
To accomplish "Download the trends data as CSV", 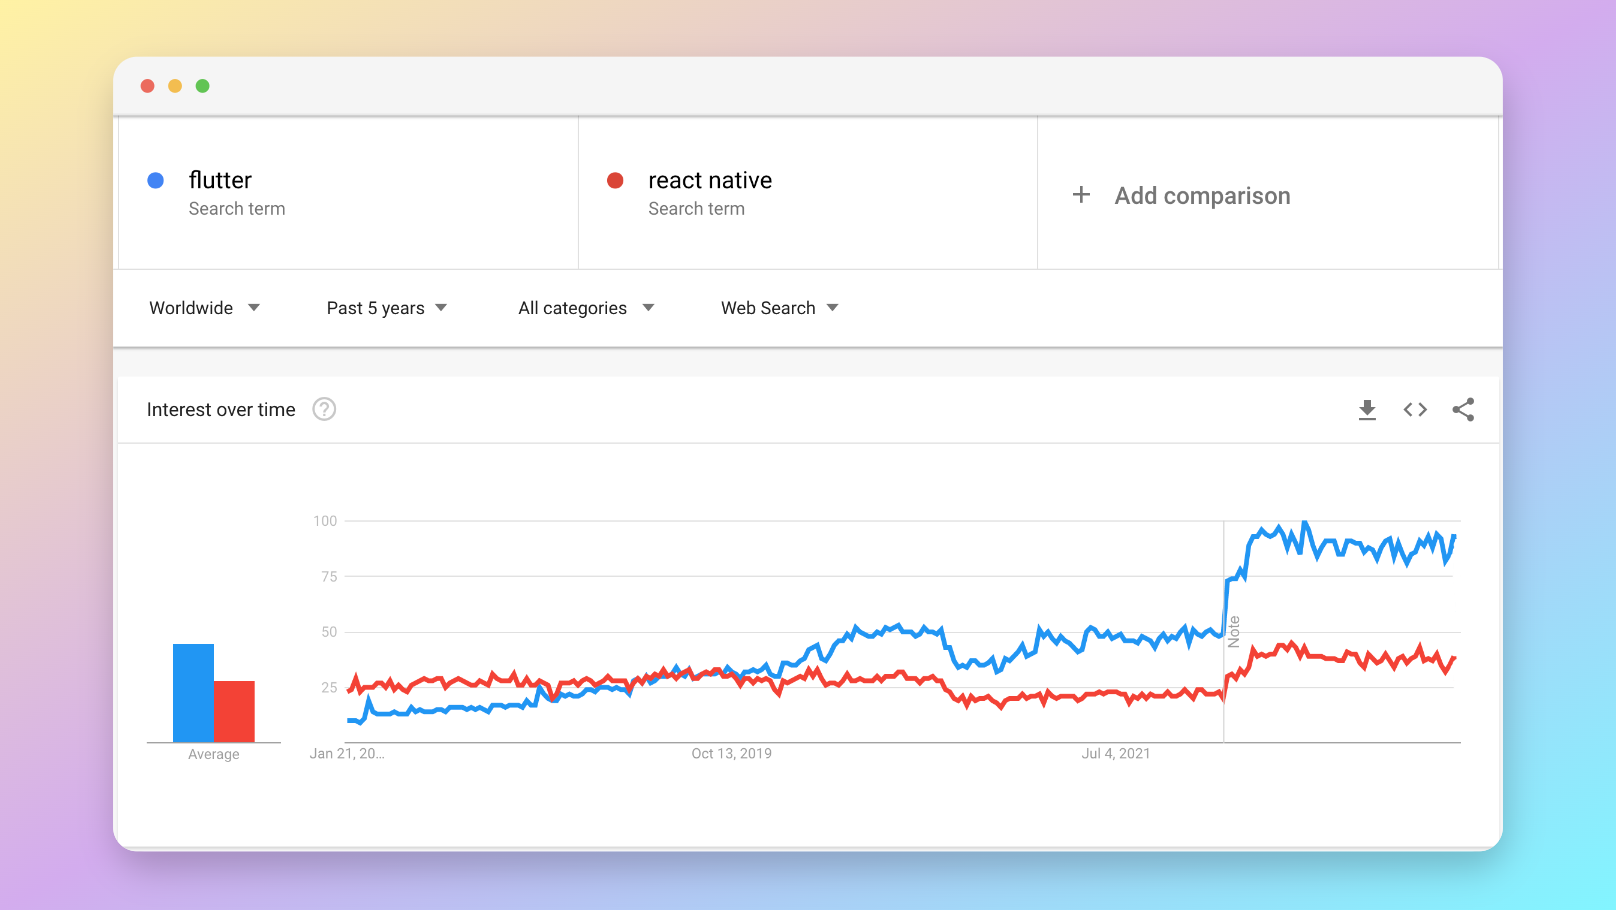I will (x=1367, y=409).
